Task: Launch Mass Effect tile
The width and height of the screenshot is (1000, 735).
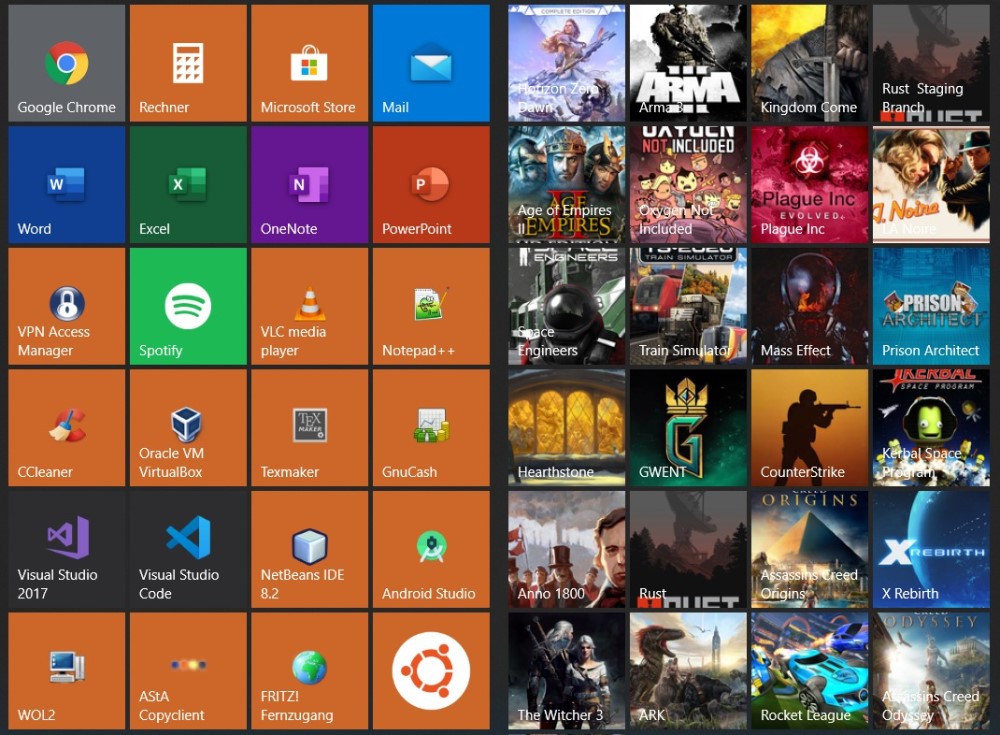Action: coord(810,306)
